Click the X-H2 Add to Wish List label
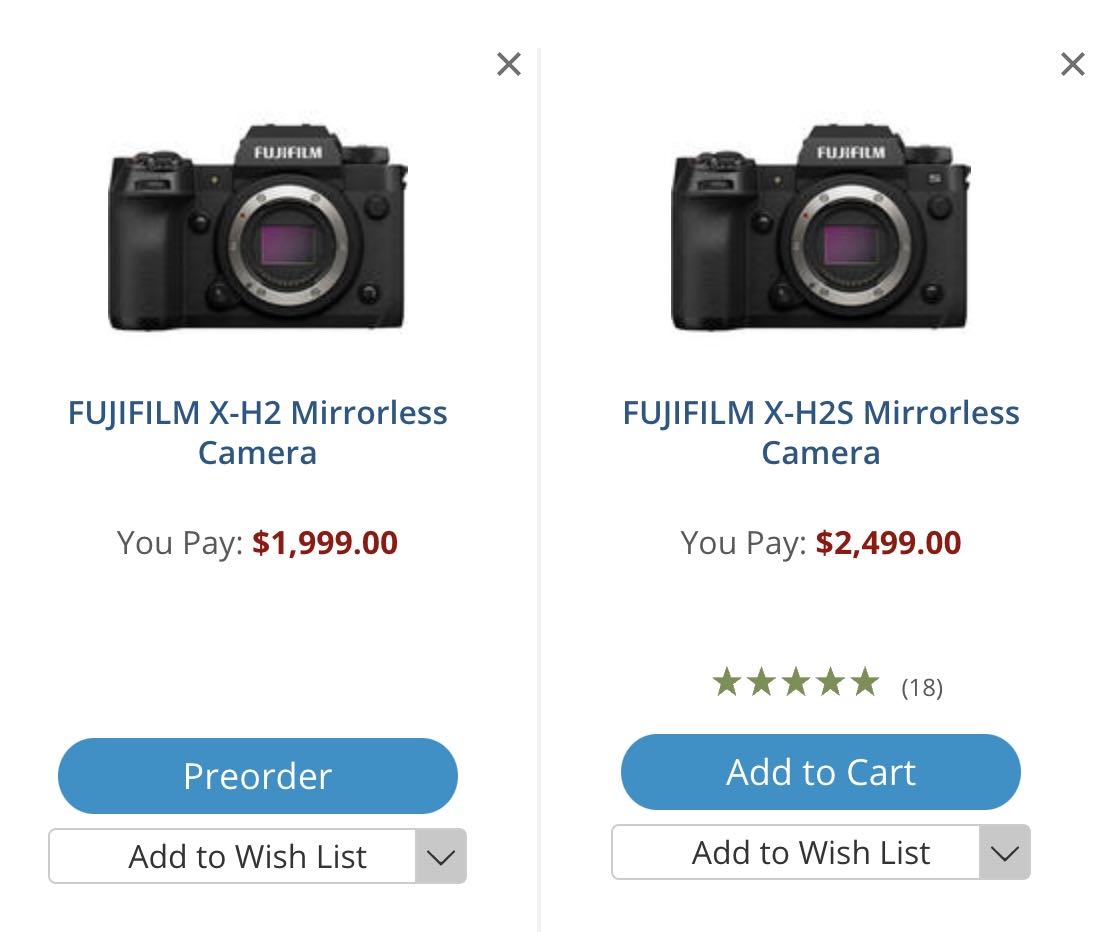The height and width of the screenshot is (932, 1100). click(x=247, y=856)
